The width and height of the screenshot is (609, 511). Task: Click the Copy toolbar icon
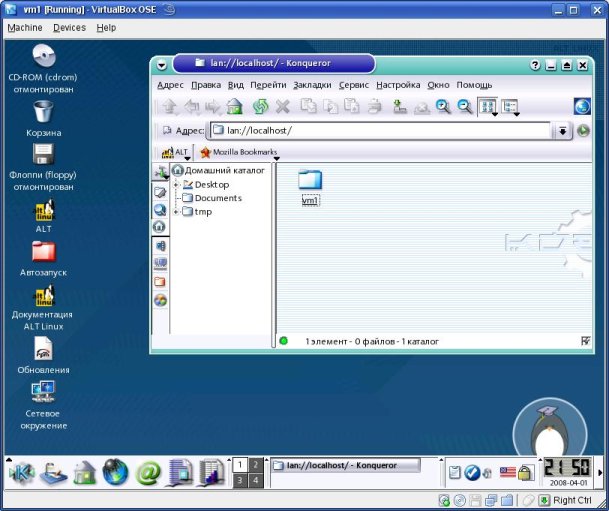330,106
